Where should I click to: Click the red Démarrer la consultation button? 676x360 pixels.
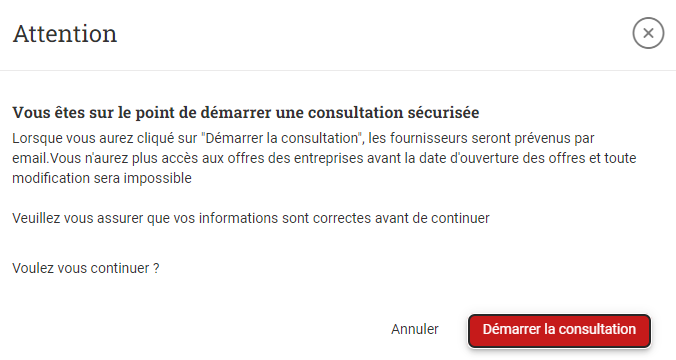coord(559,330)
